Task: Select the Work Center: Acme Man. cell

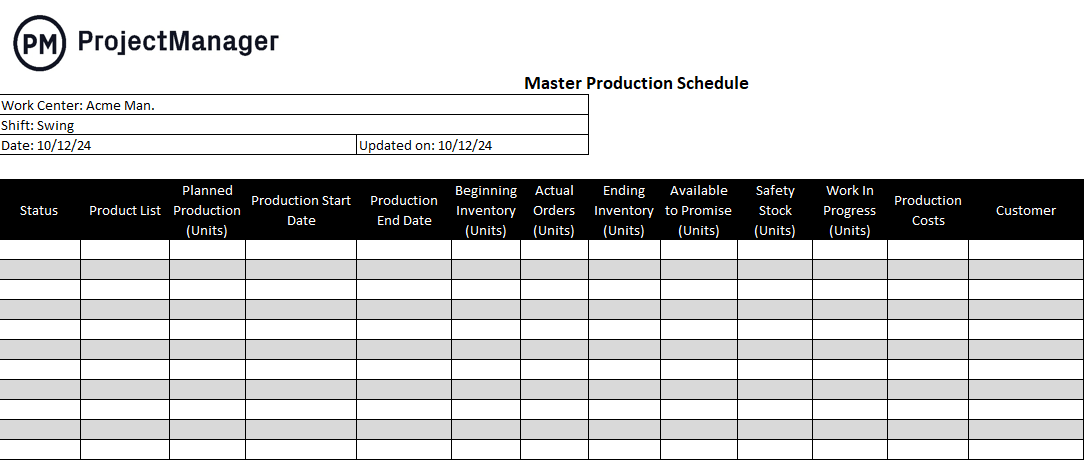Action: click(x=294, y=105)
